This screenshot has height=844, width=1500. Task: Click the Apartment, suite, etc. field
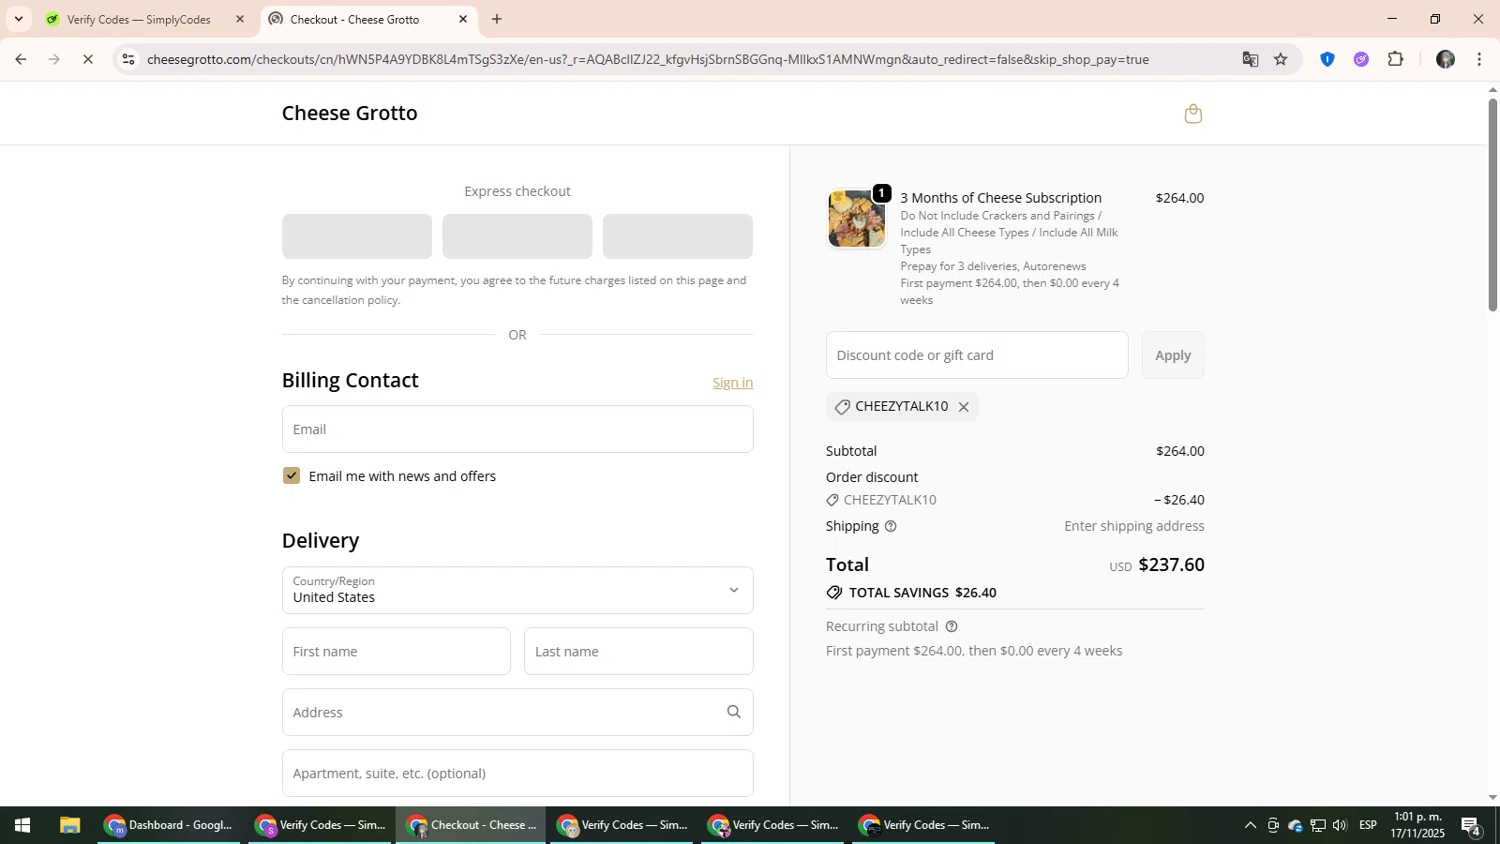pos(517,773)
